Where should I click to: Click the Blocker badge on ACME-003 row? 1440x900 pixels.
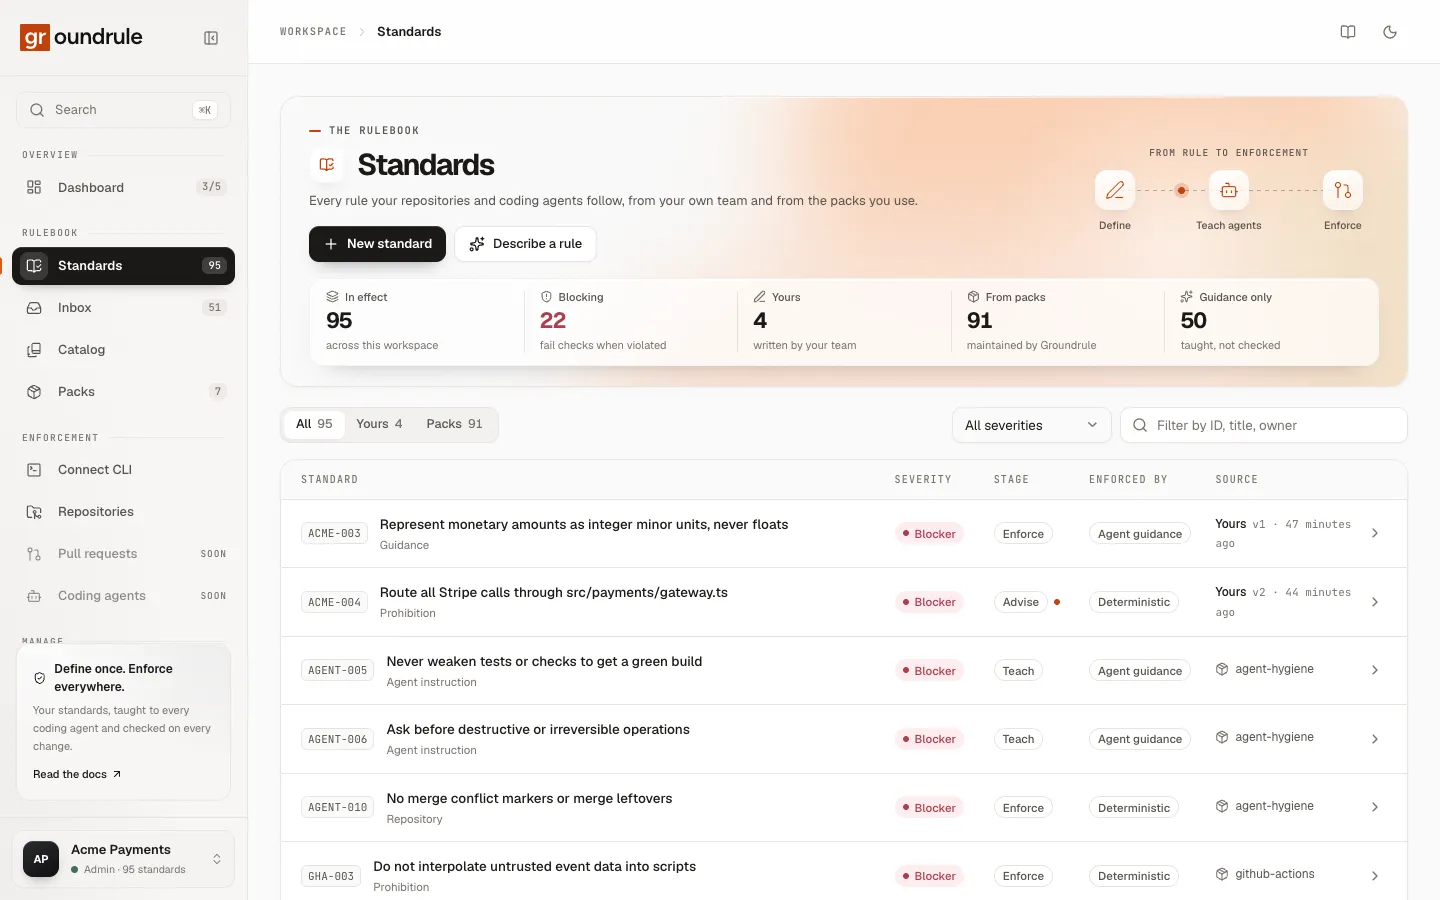(929, 534)
